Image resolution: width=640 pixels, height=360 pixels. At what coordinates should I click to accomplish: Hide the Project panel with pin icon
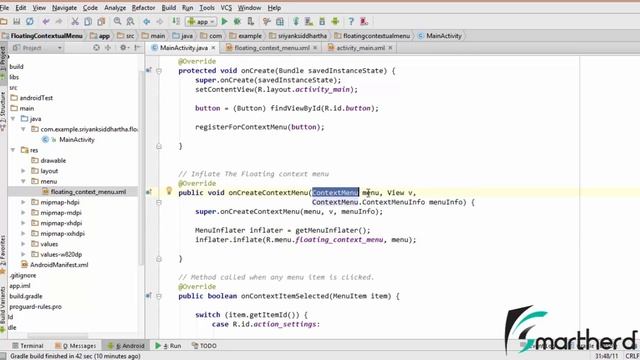coord(137,48)
